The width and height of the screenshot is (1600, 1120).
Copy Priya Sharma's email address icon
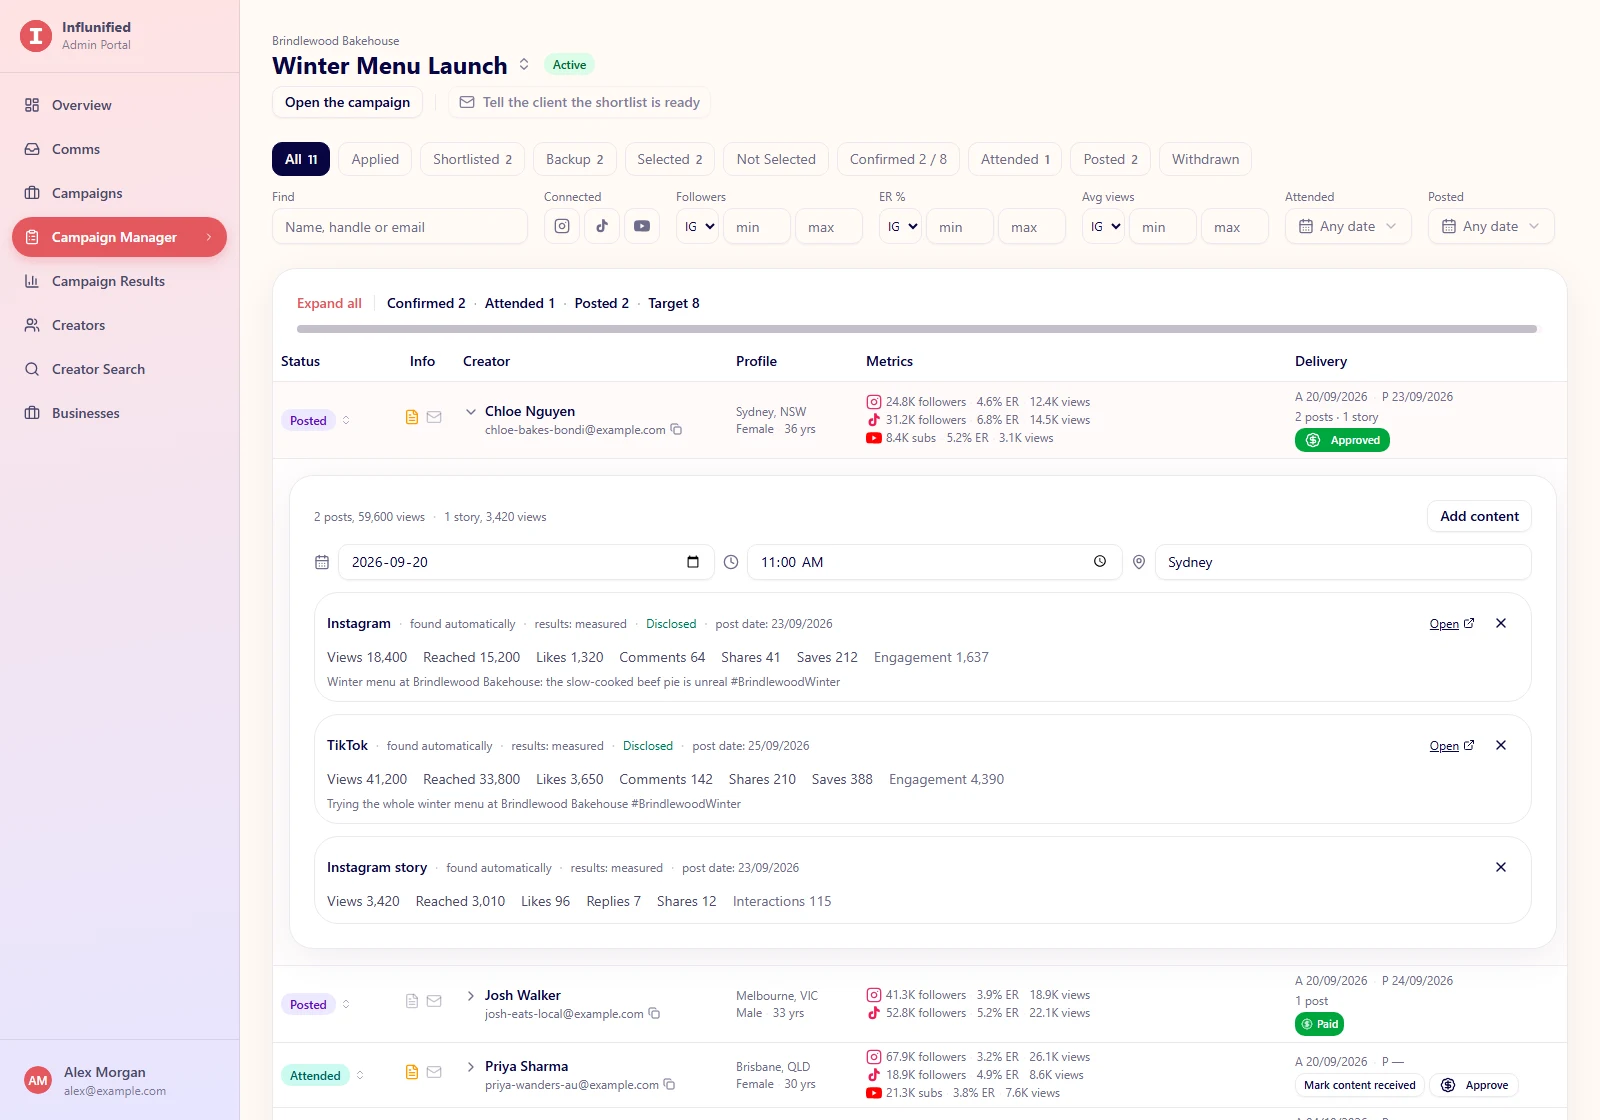point(670,1084)
